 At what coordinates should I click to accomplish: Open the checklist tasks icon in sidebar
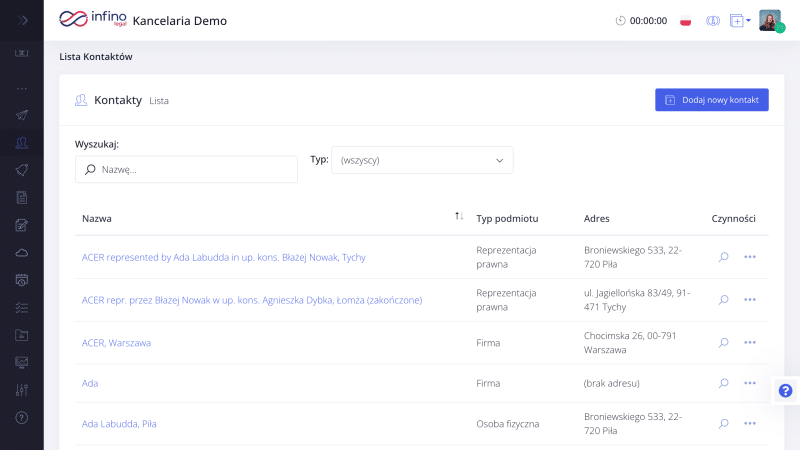point(21,308)
